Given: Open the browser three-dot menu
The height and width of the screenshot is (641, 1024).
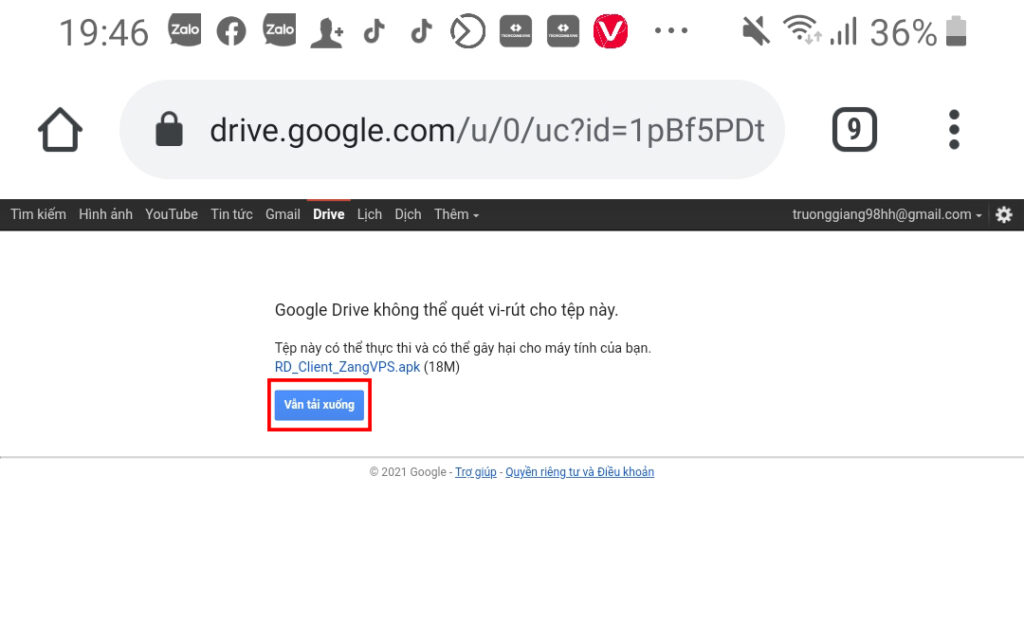Looking at the screenshot, I should (x=954, y=130).
